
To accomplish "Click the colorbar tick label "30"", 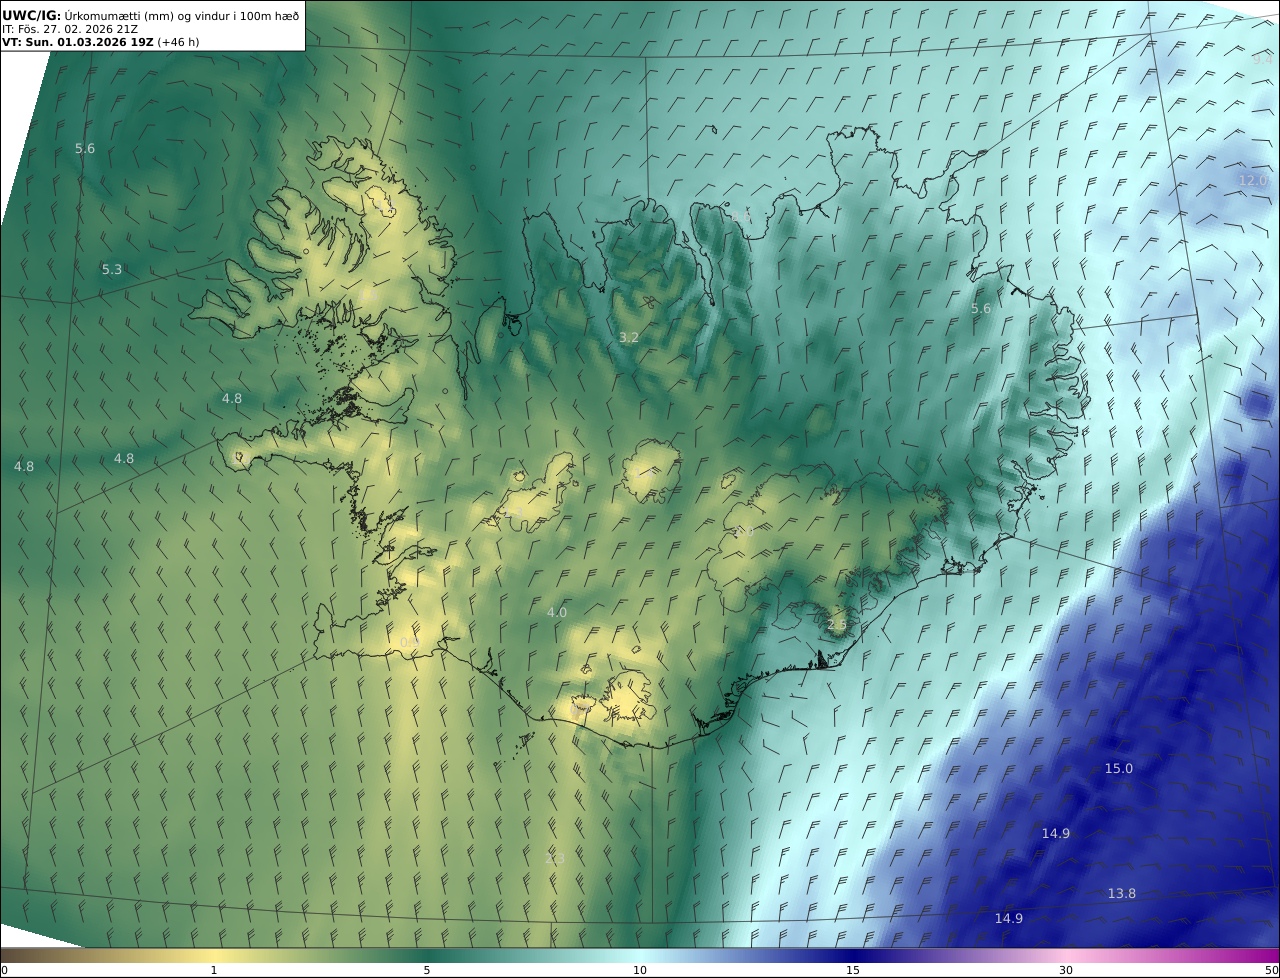I will click(1066, 970).
